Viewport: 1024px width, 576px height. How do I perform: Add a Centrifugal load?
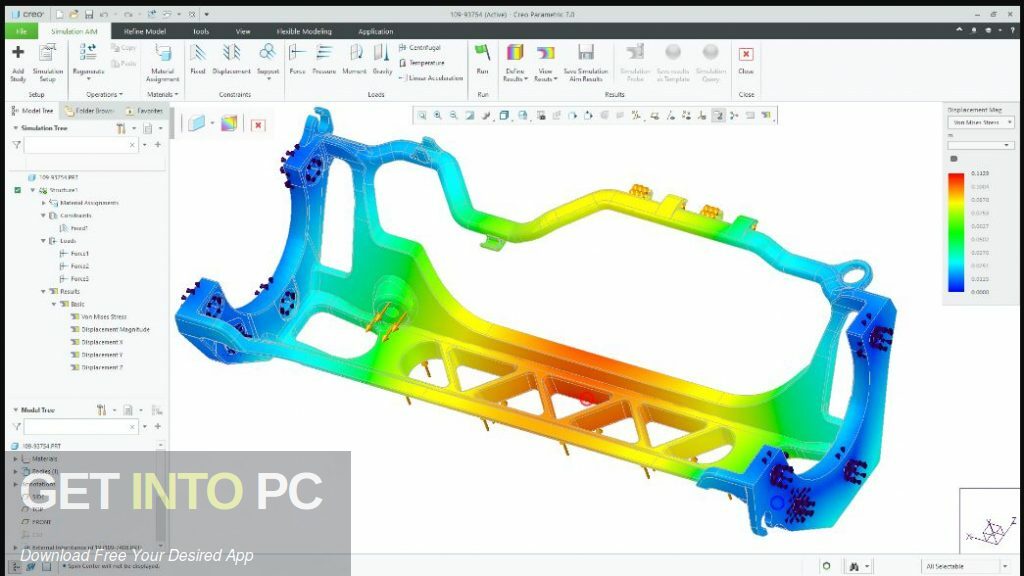tap(419, 48)
